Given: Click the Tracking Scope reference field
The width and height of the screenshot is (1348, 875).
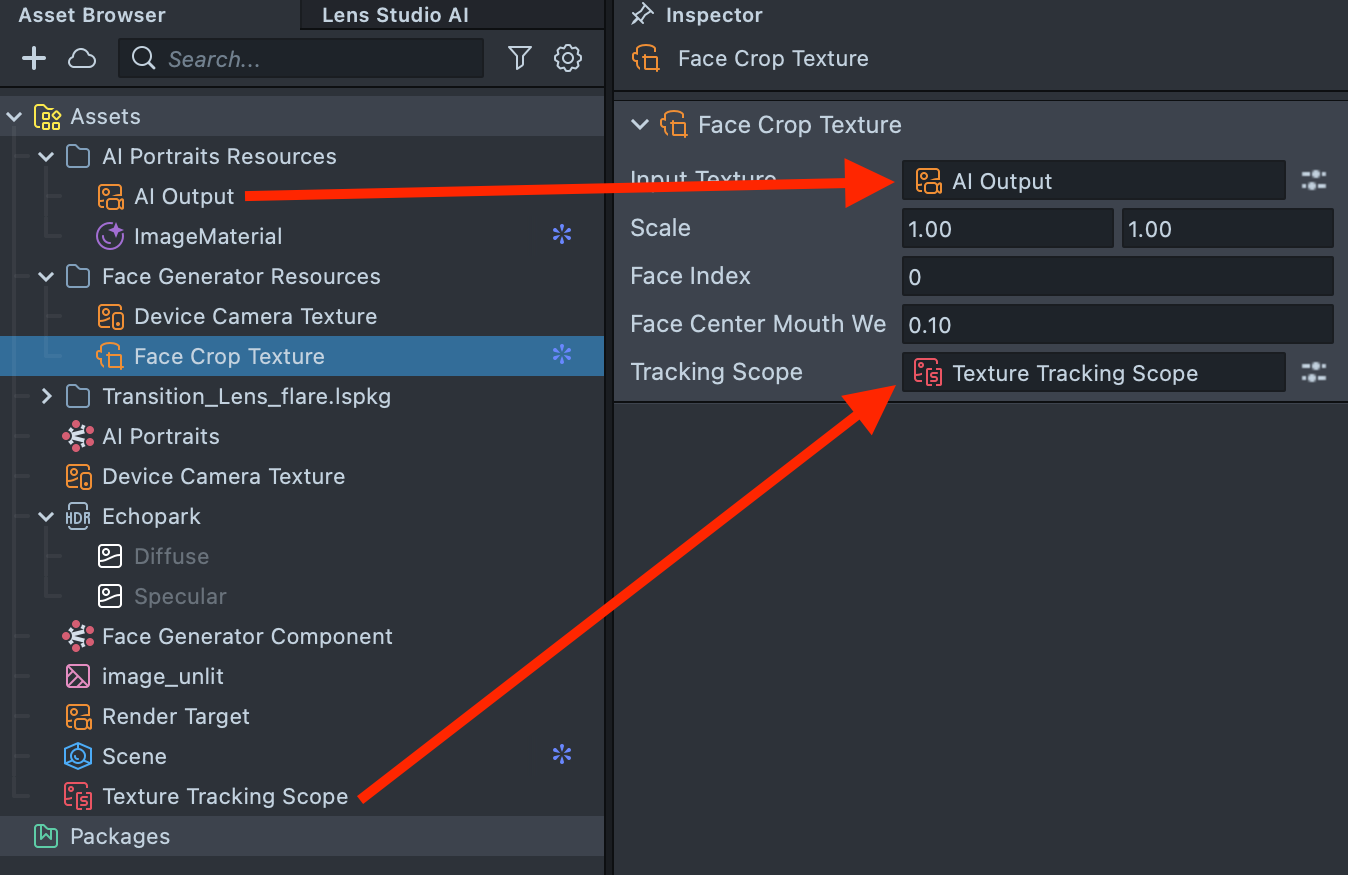Looking at the screenshot, I should [x=1093, y=373].
